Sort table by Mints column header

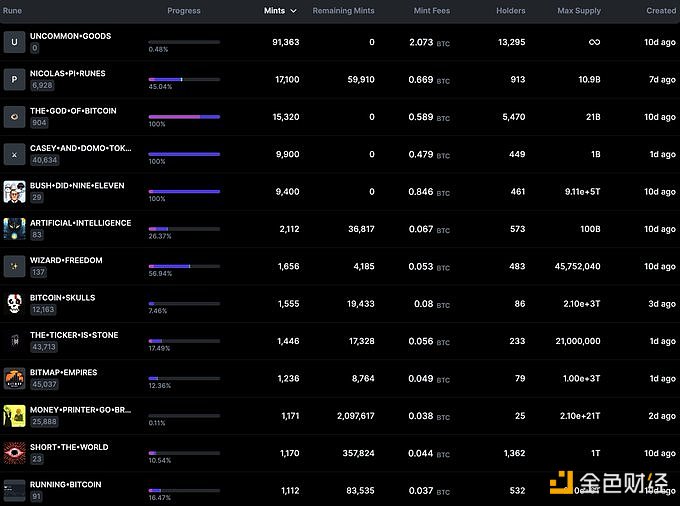coord(275,10)
